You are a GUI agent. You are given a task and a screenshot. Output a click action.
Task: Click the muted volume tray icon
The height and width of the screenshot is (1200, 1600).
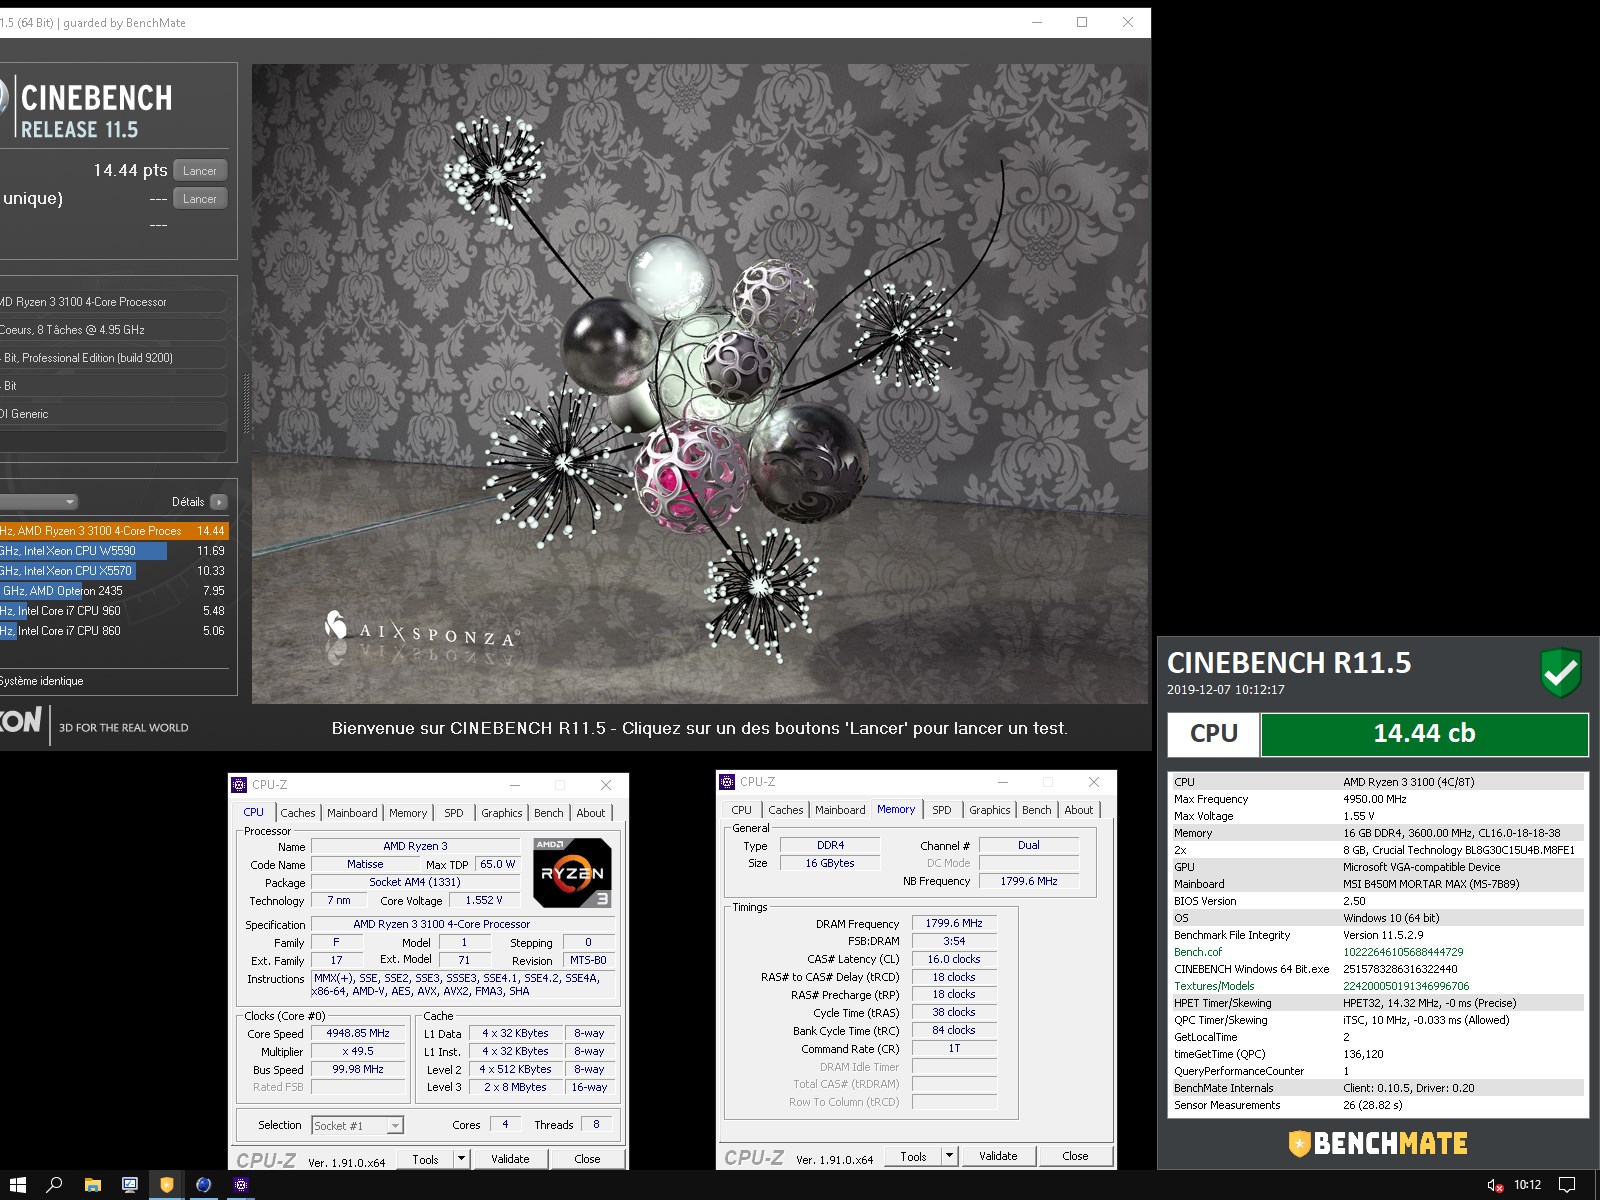[x=1495, y=1185]
